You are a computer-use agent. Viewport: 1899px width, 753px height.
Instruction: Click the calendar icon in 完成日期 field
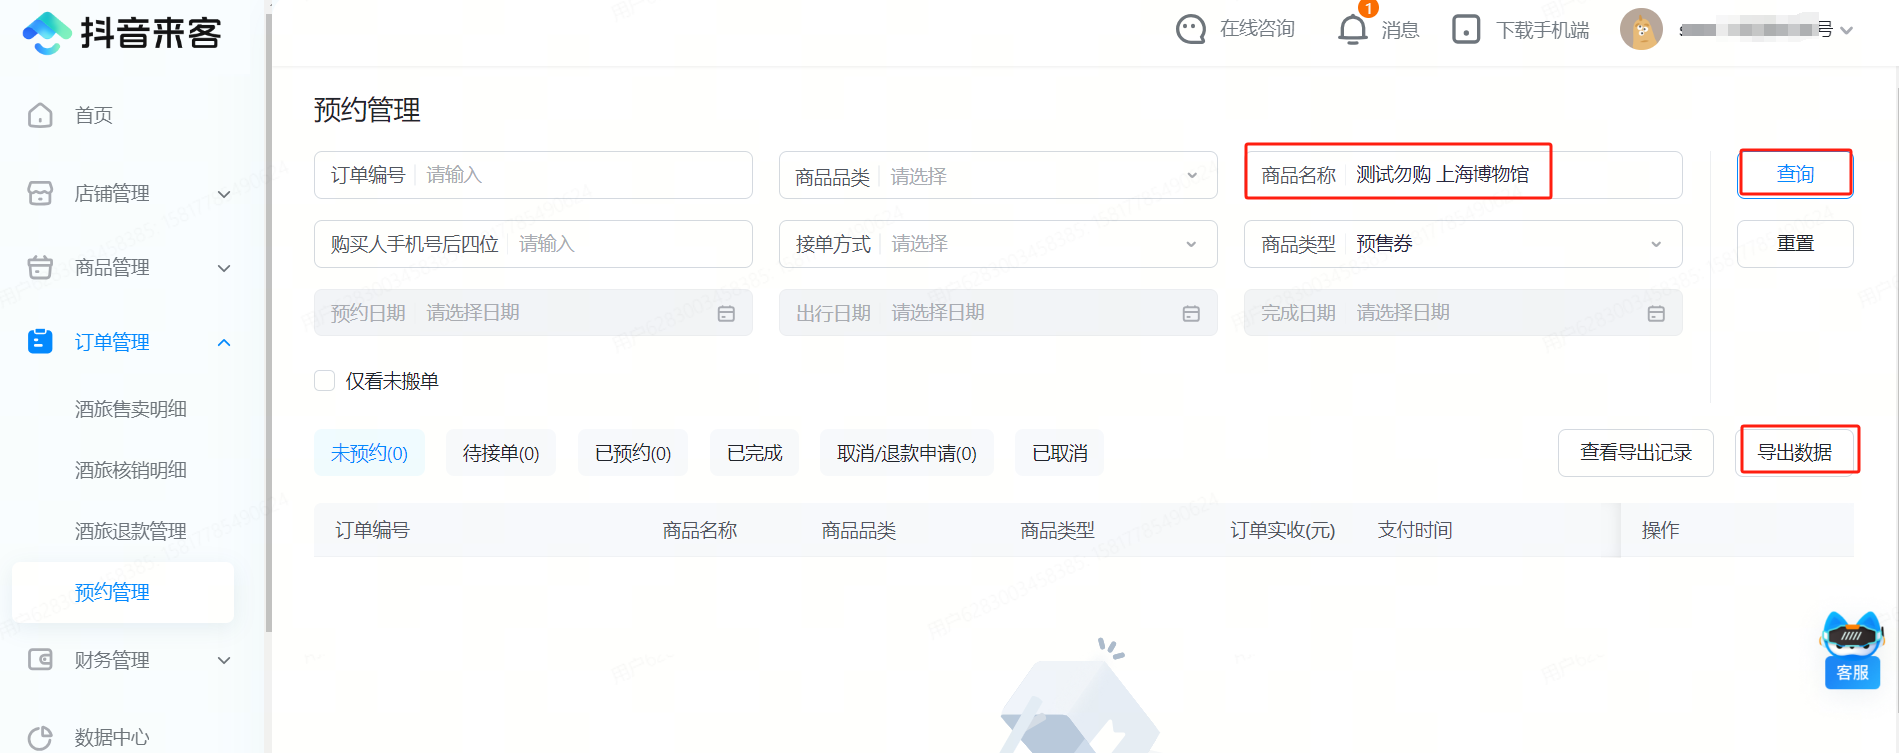1656,314
